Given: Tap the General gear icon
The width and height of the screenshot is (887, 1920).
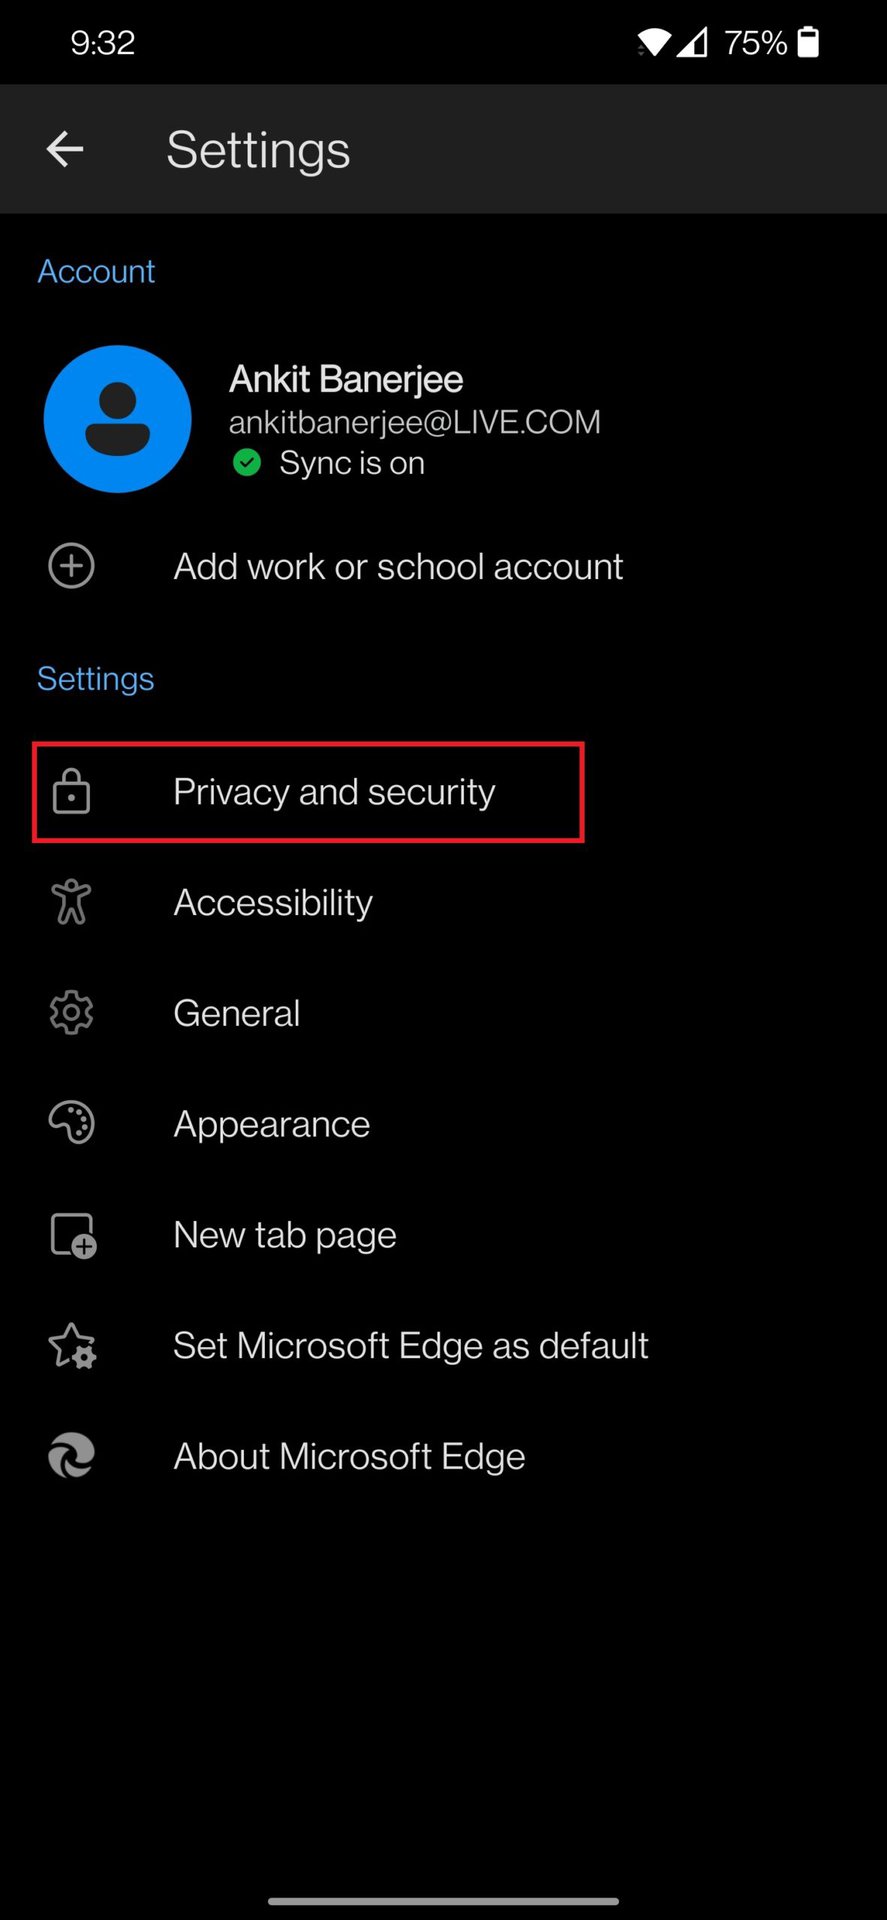Looking at the screenshot, I should (72, 1013).
